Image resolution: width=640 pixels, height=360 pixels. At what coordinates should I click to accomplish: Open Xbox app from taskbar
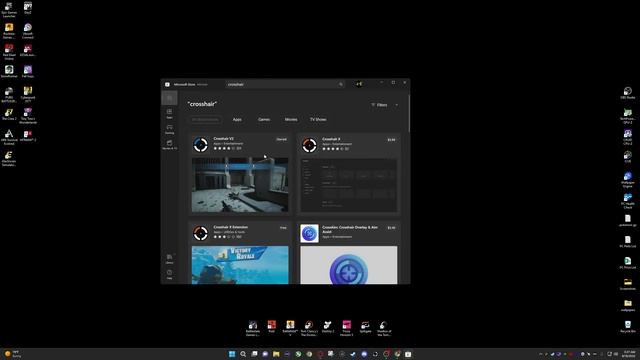click(x=298, y=354)
